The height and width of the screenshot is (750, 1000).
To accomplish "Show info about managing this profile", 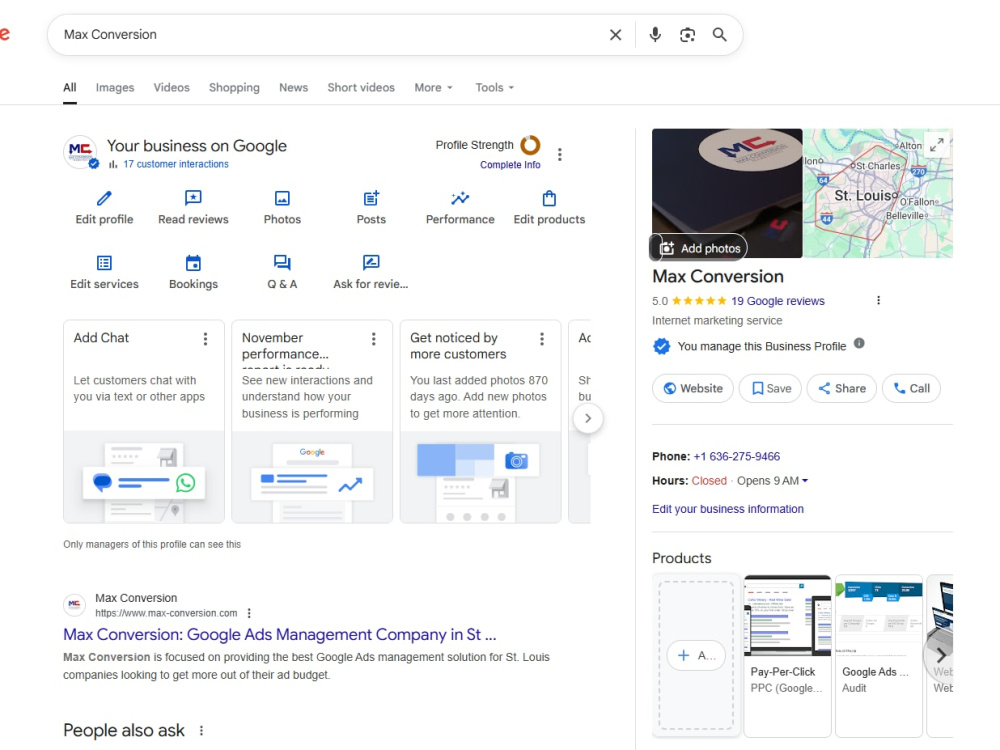I will tap(859, 343).
